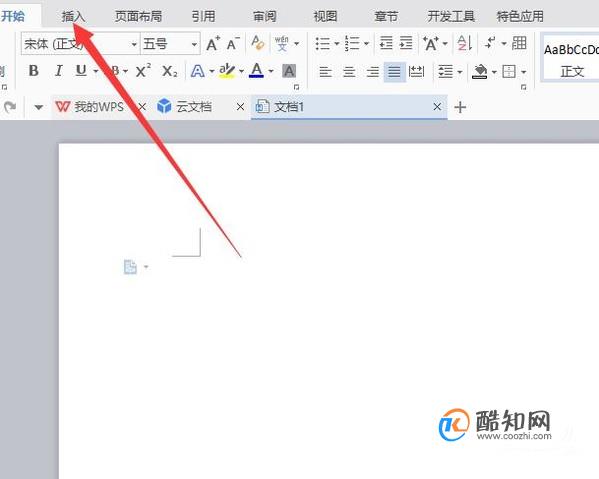The width and height of the screenshot is (599, 479).
Task: Apply font color with red A
Action: click(256, 71)
